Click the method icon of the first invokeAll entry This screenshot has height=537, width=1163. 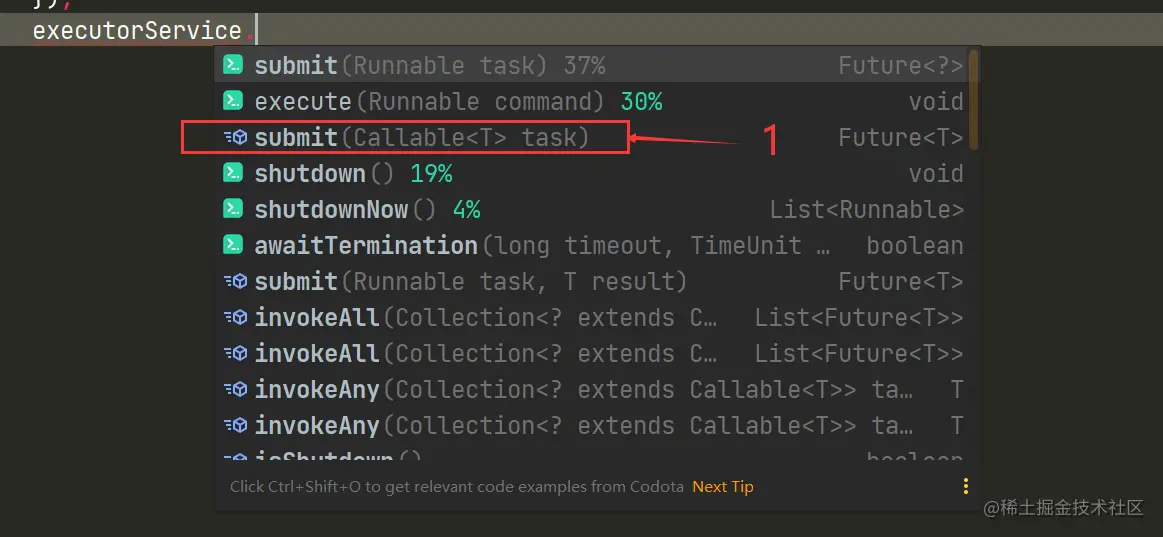pyautogui.click(x=235, y=317)
